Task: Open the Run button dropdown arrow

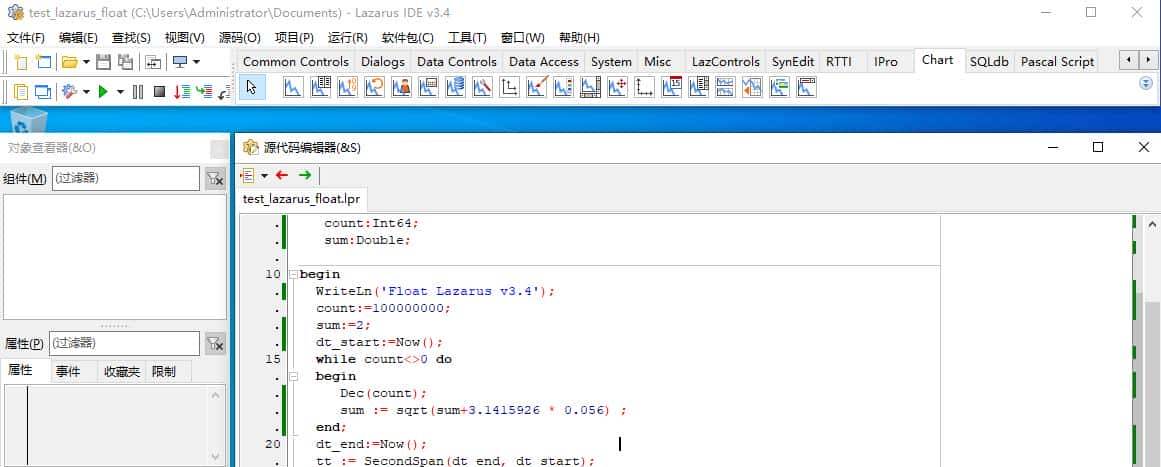Action: pyautogui.click(x=120, y=92)
